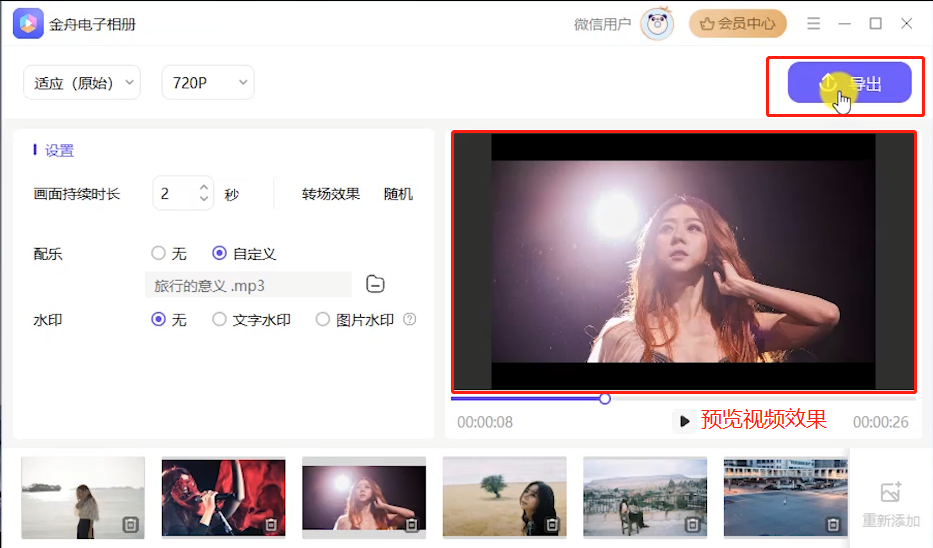Select the field and tree photo thumbnail
This screenshot has width=933, height=548.
(504, 497)
